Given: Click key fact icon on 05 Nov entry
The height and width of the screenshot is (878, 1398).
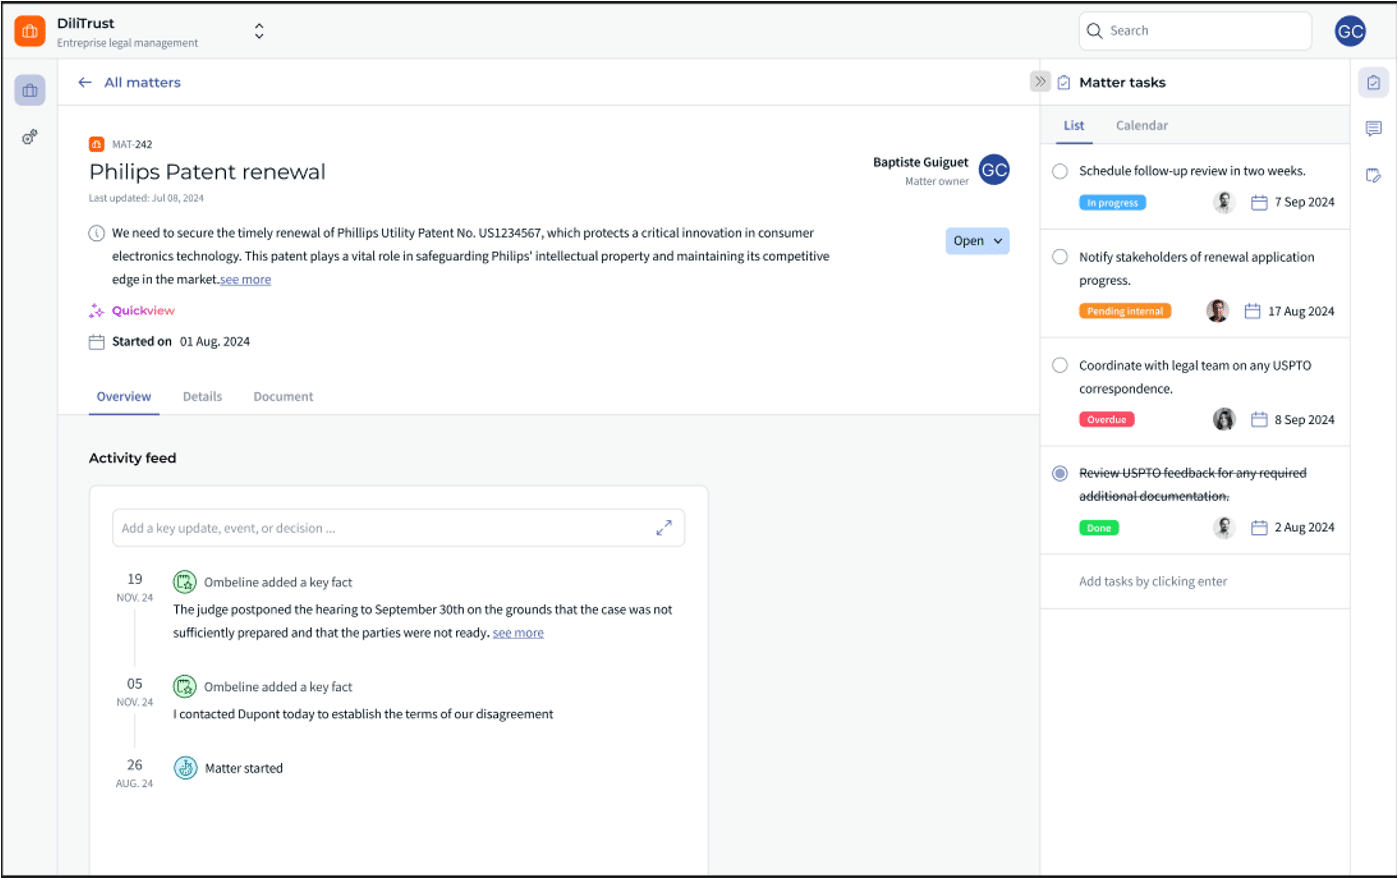Looking at the screenshot, I should tap(185, 687).
